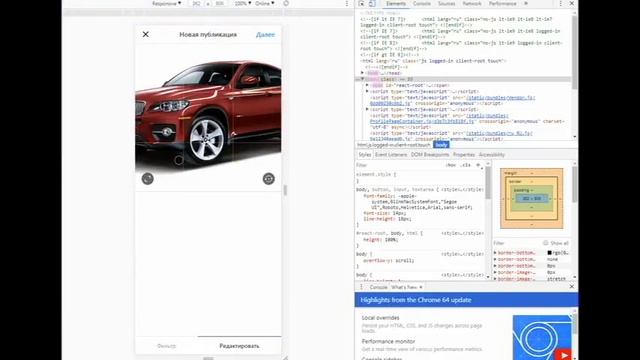Click the rotate image icon on photo
The image size is (640, 360).
click(x=269, y=178)
